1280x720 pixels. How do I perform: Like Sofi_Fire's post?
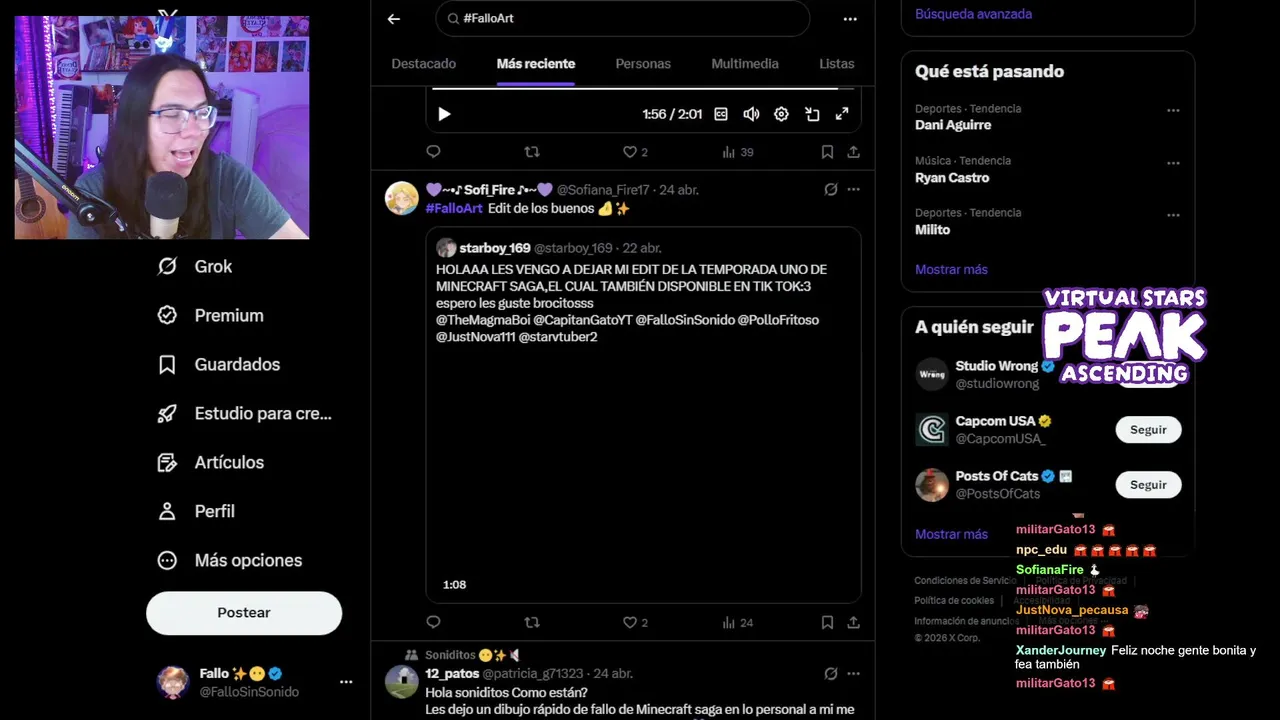pyautogui.click(x=635, y=622)
